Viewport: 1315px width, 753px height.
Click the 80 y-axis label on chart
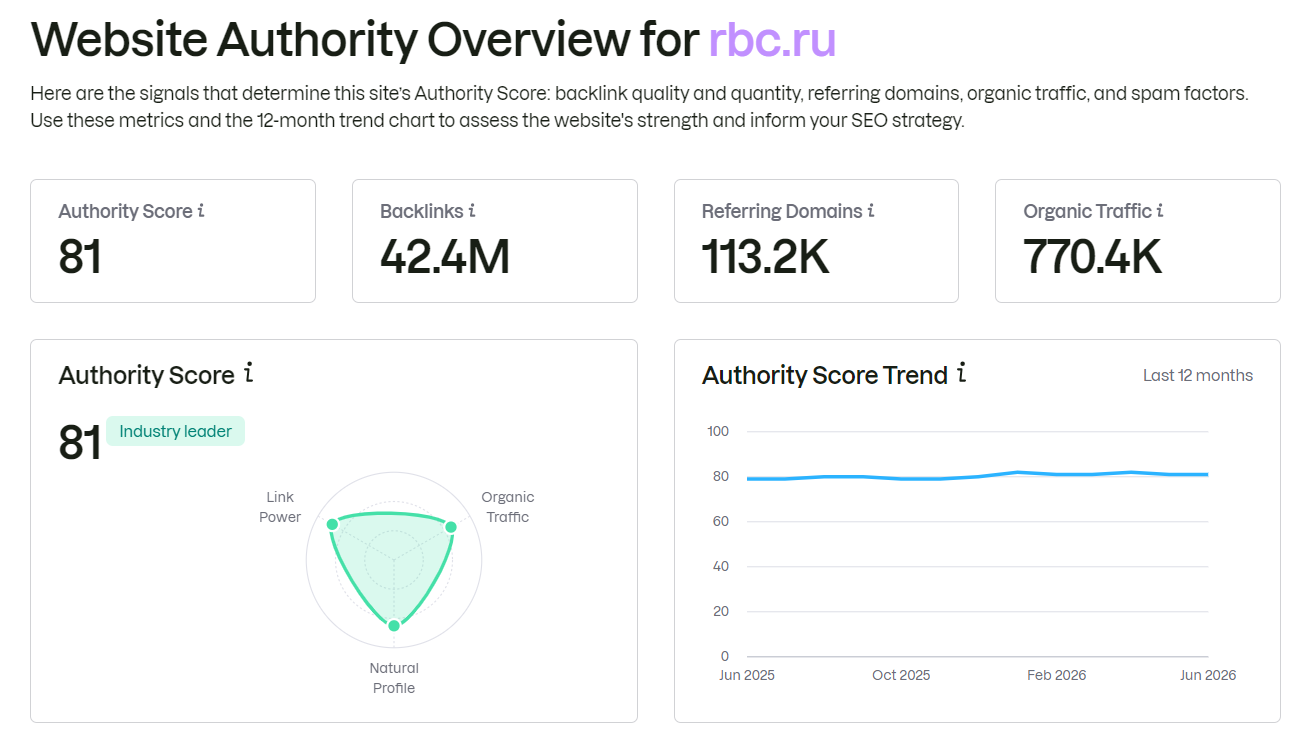pyautogui.click(x=720, y=476)
